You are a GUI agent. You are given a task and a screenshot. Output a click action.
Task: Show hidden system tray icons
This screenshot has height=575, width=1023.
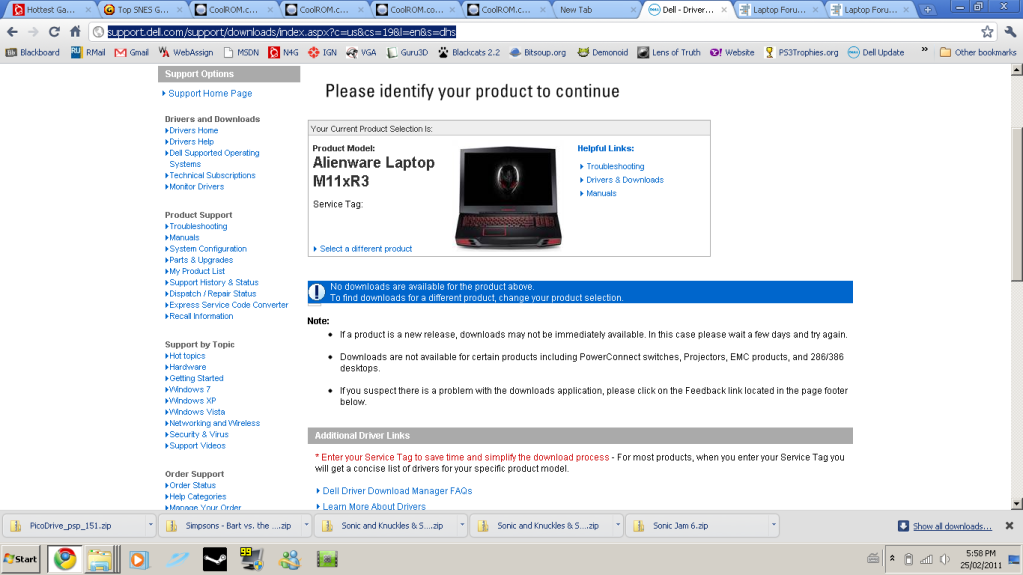[892, 559]
